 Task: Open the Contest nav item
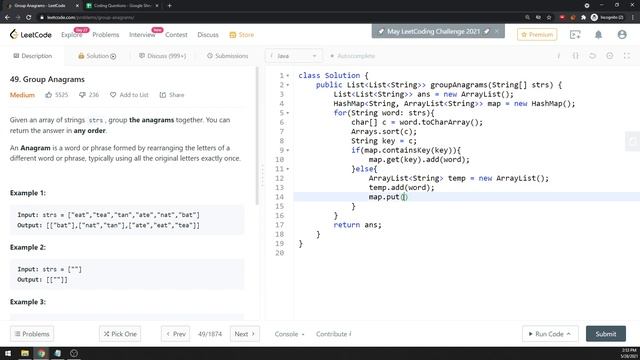[176, 35]
